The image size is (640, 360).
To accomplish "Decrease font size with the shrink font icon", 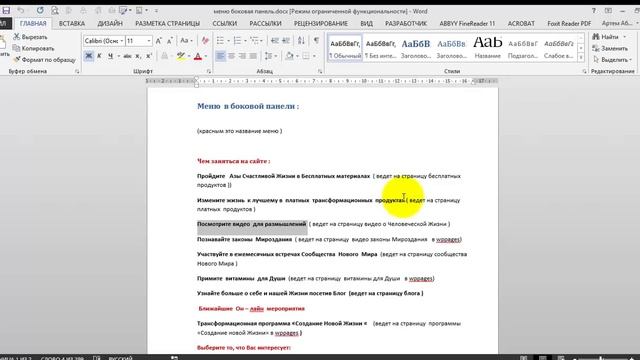I will tap(170, 41).
